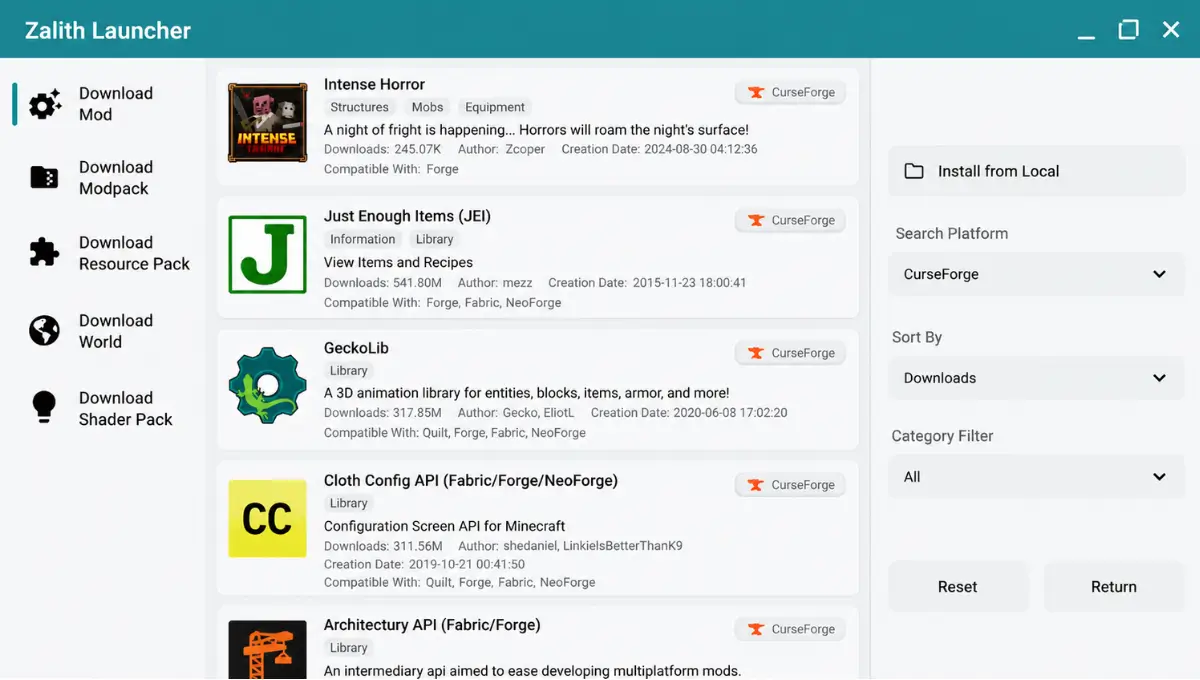Open the Intense Horror mod thumbnail
1200x680 pixels.
click(x=267, y=123)
